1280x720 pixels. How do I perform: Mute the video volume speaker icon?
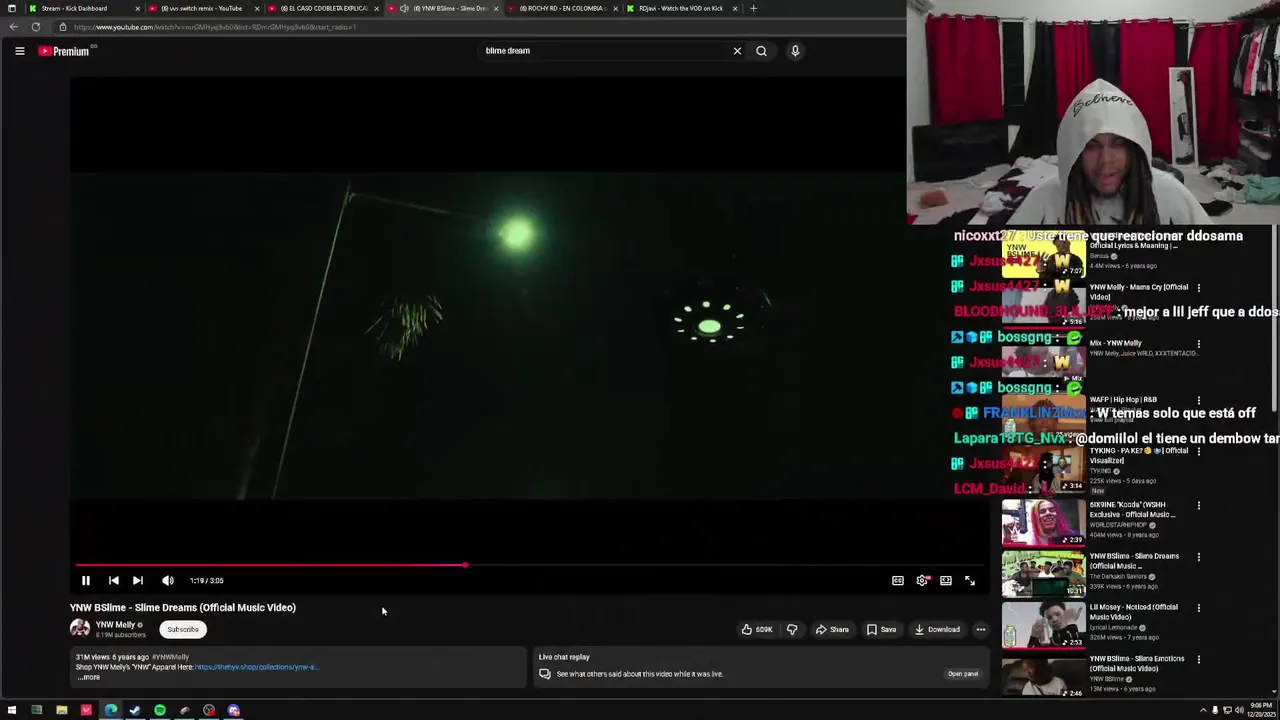[x=168, y=580]
